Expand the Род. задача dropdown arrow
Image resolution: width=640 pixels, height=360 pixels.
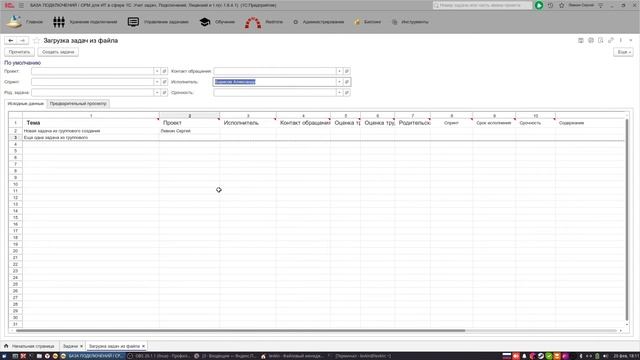(157, 93)
